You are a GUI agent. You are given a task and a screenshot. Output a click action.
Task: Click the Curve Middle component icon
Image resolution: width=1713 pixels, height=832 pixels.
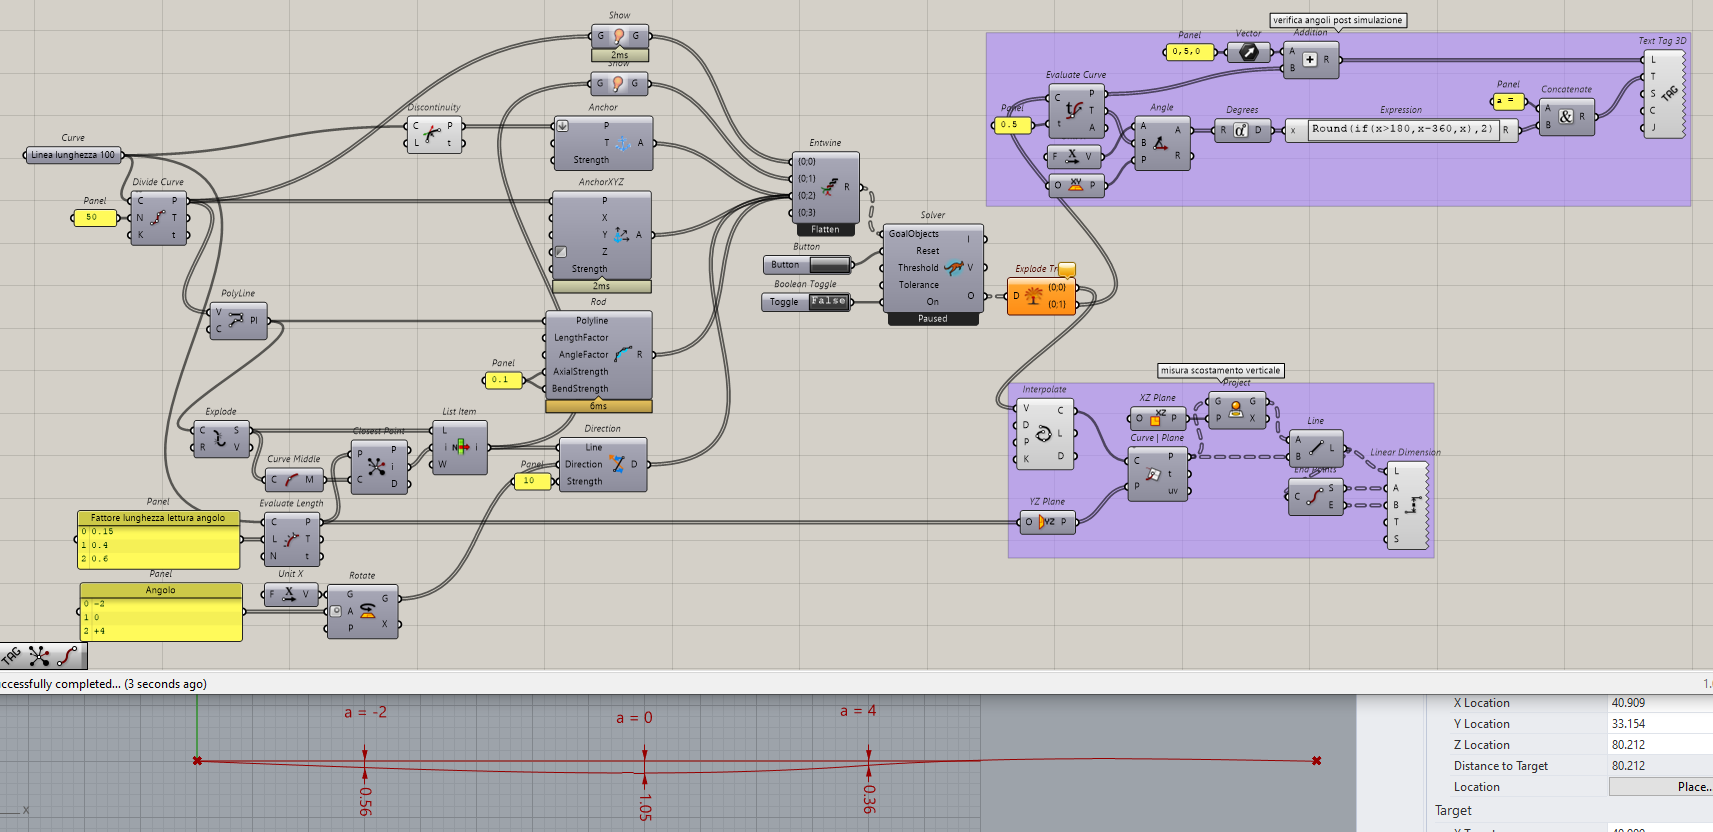(291, 480)
